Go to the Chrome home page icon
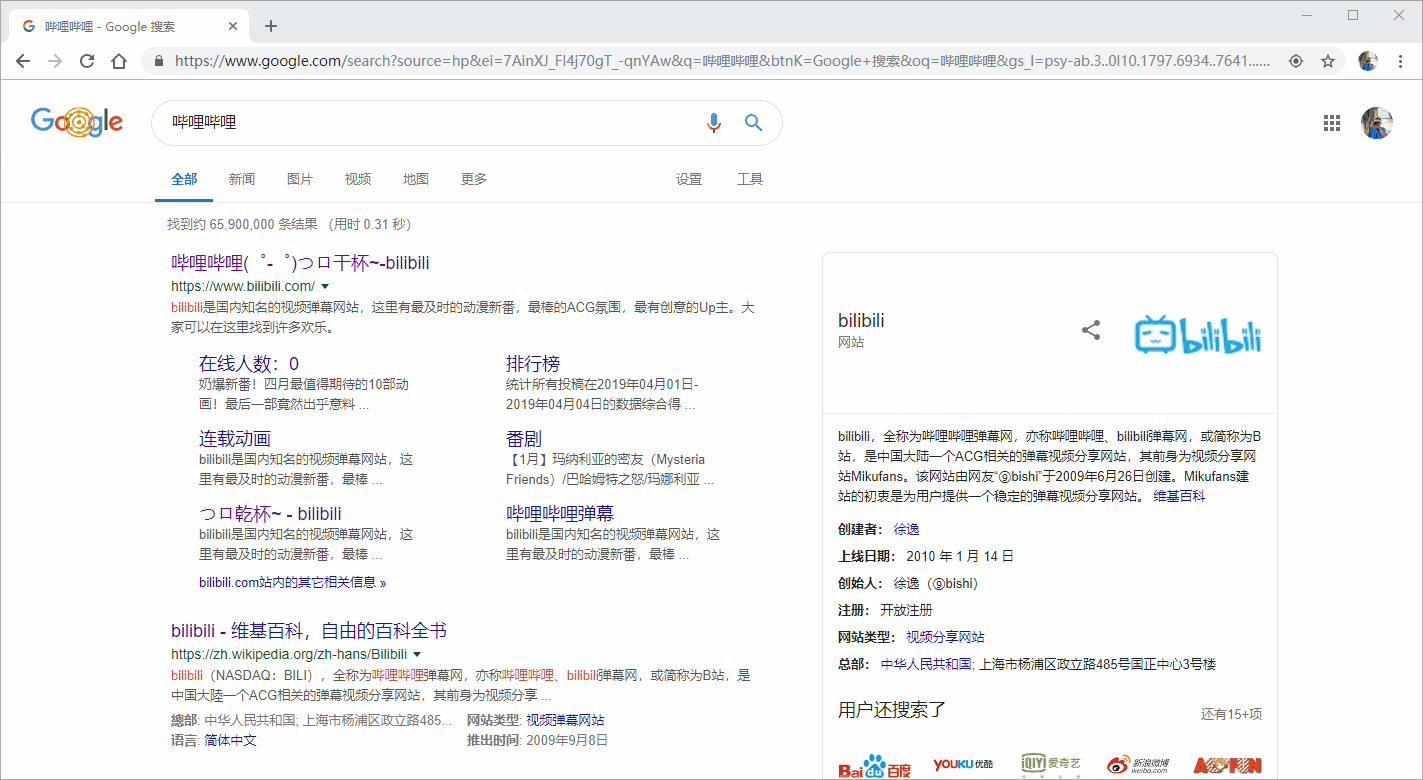The height and width of the screenshot is (780, 1423). tap(119, 61)
